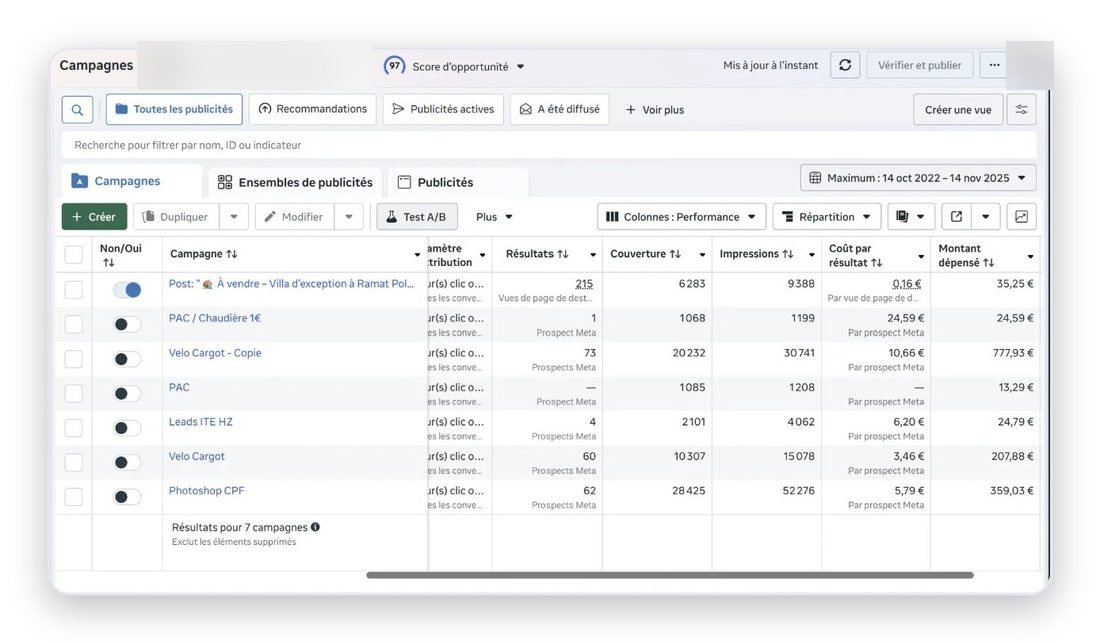Open the view filter settings sliders icon
The image size is (1100, 643).
(1021, 109)
